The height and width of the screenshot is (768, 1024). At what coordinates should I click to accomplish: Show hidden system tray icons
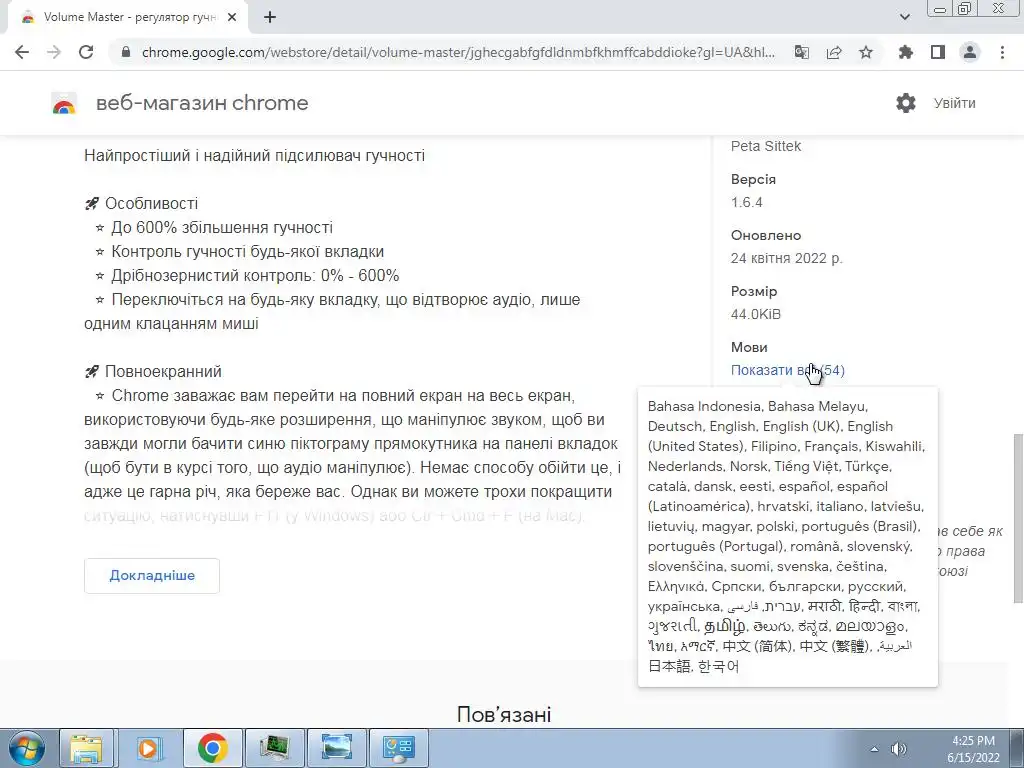pyautogui.click(x=874, y=749)
